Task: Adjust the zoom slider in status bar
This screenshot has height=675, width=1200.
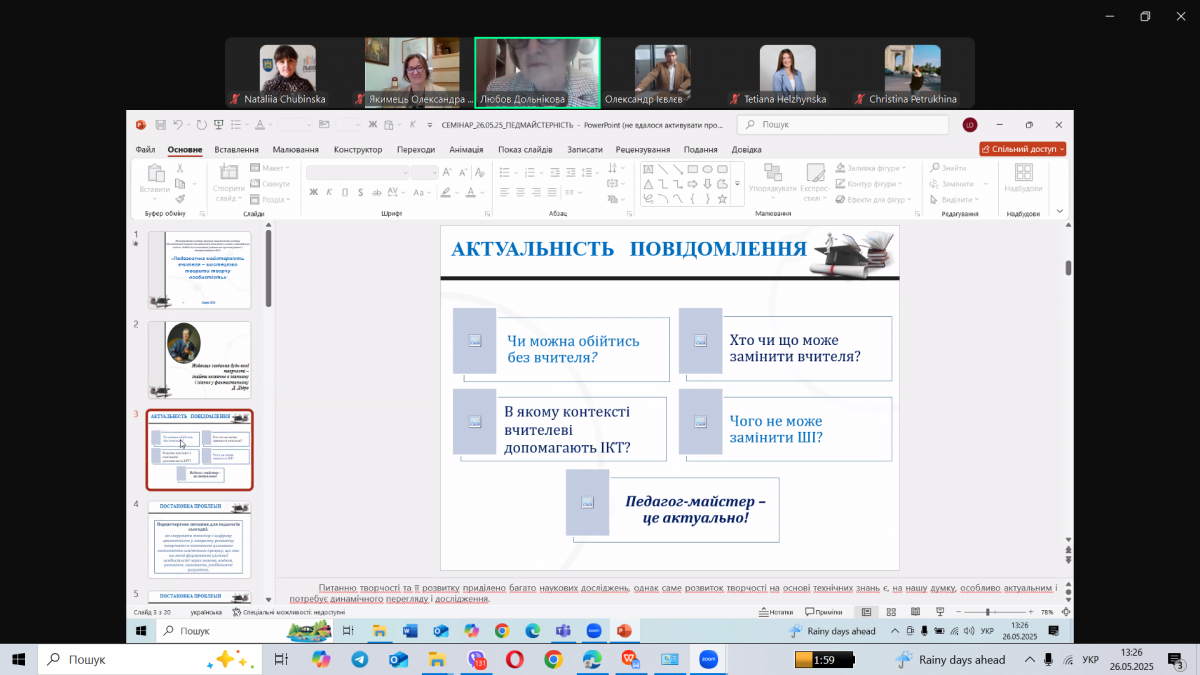Action: click(x=988, y=612)
